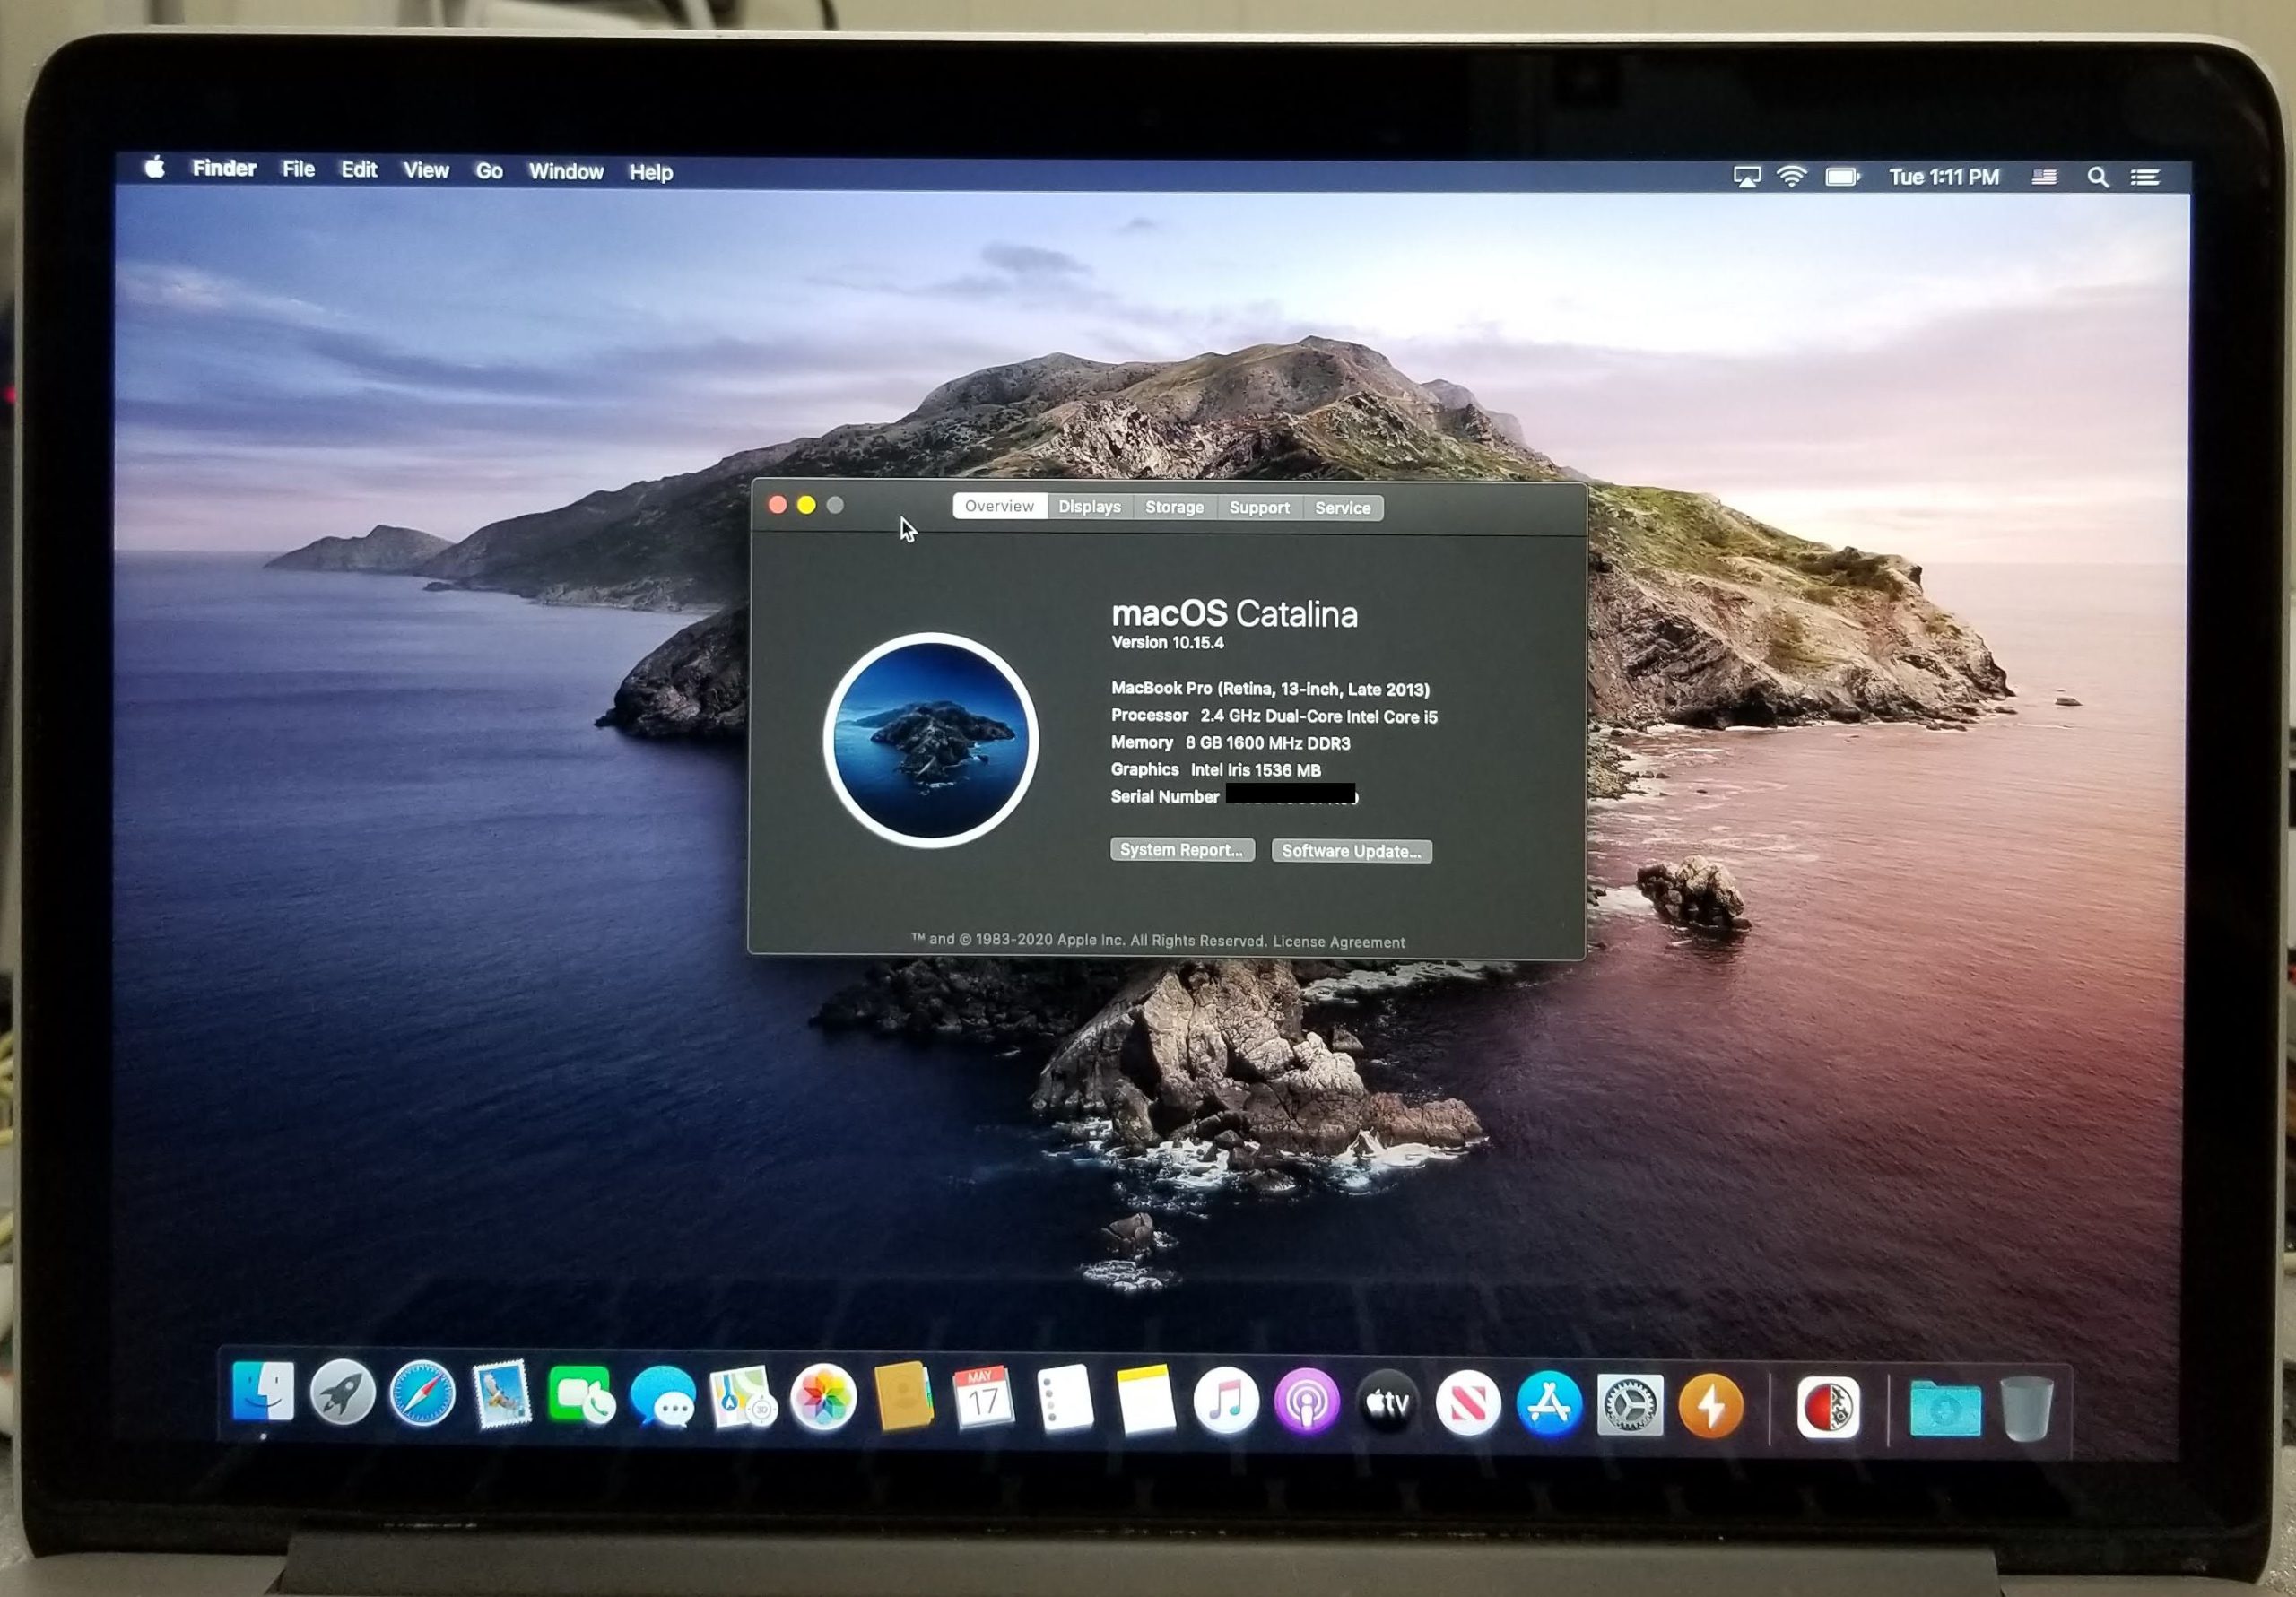The height and width of the screenshot is (1597, 2296).
Task: Open the Trash in Dock
Action: tap(2026, 1408)
